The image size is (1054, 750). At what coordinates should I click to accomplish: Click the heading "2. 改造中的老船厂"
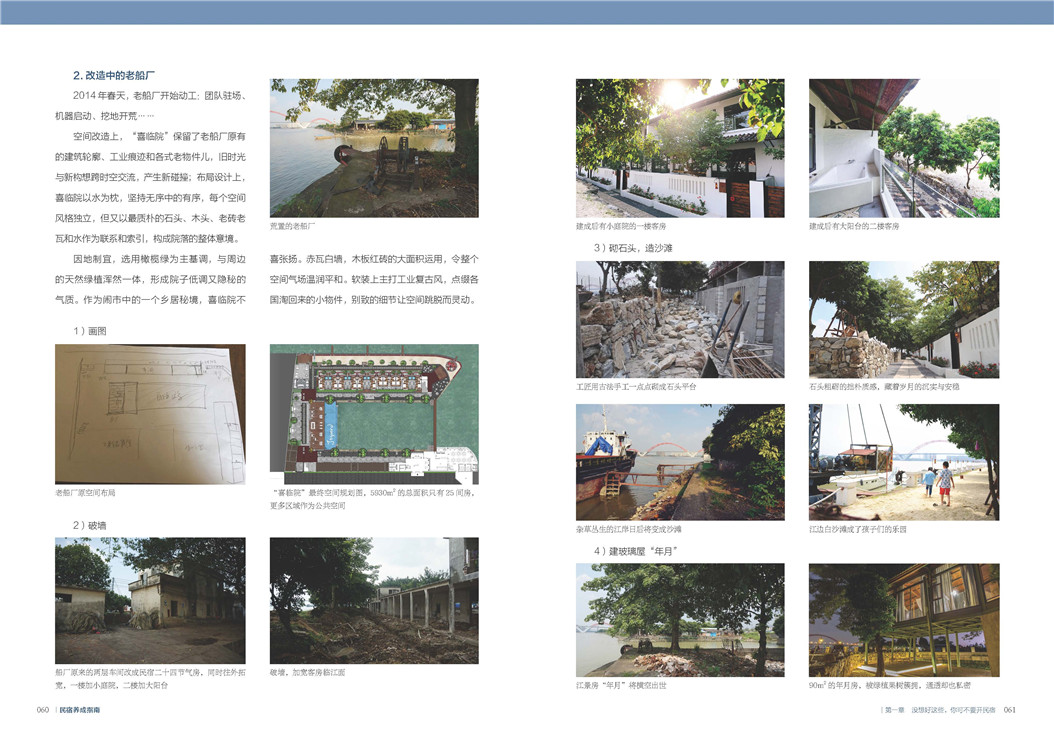point(114,75)
